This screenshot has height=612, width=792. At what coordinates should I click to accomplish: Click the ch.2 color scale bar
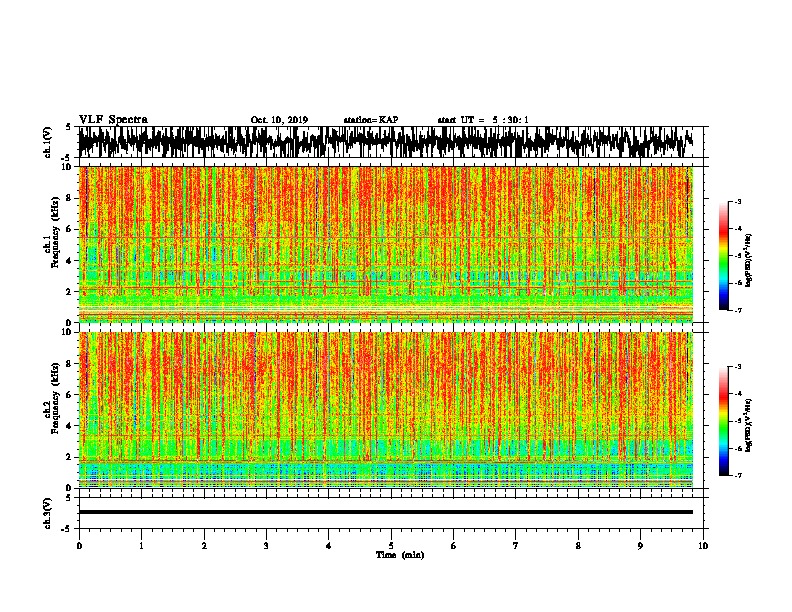click(723, 421)
